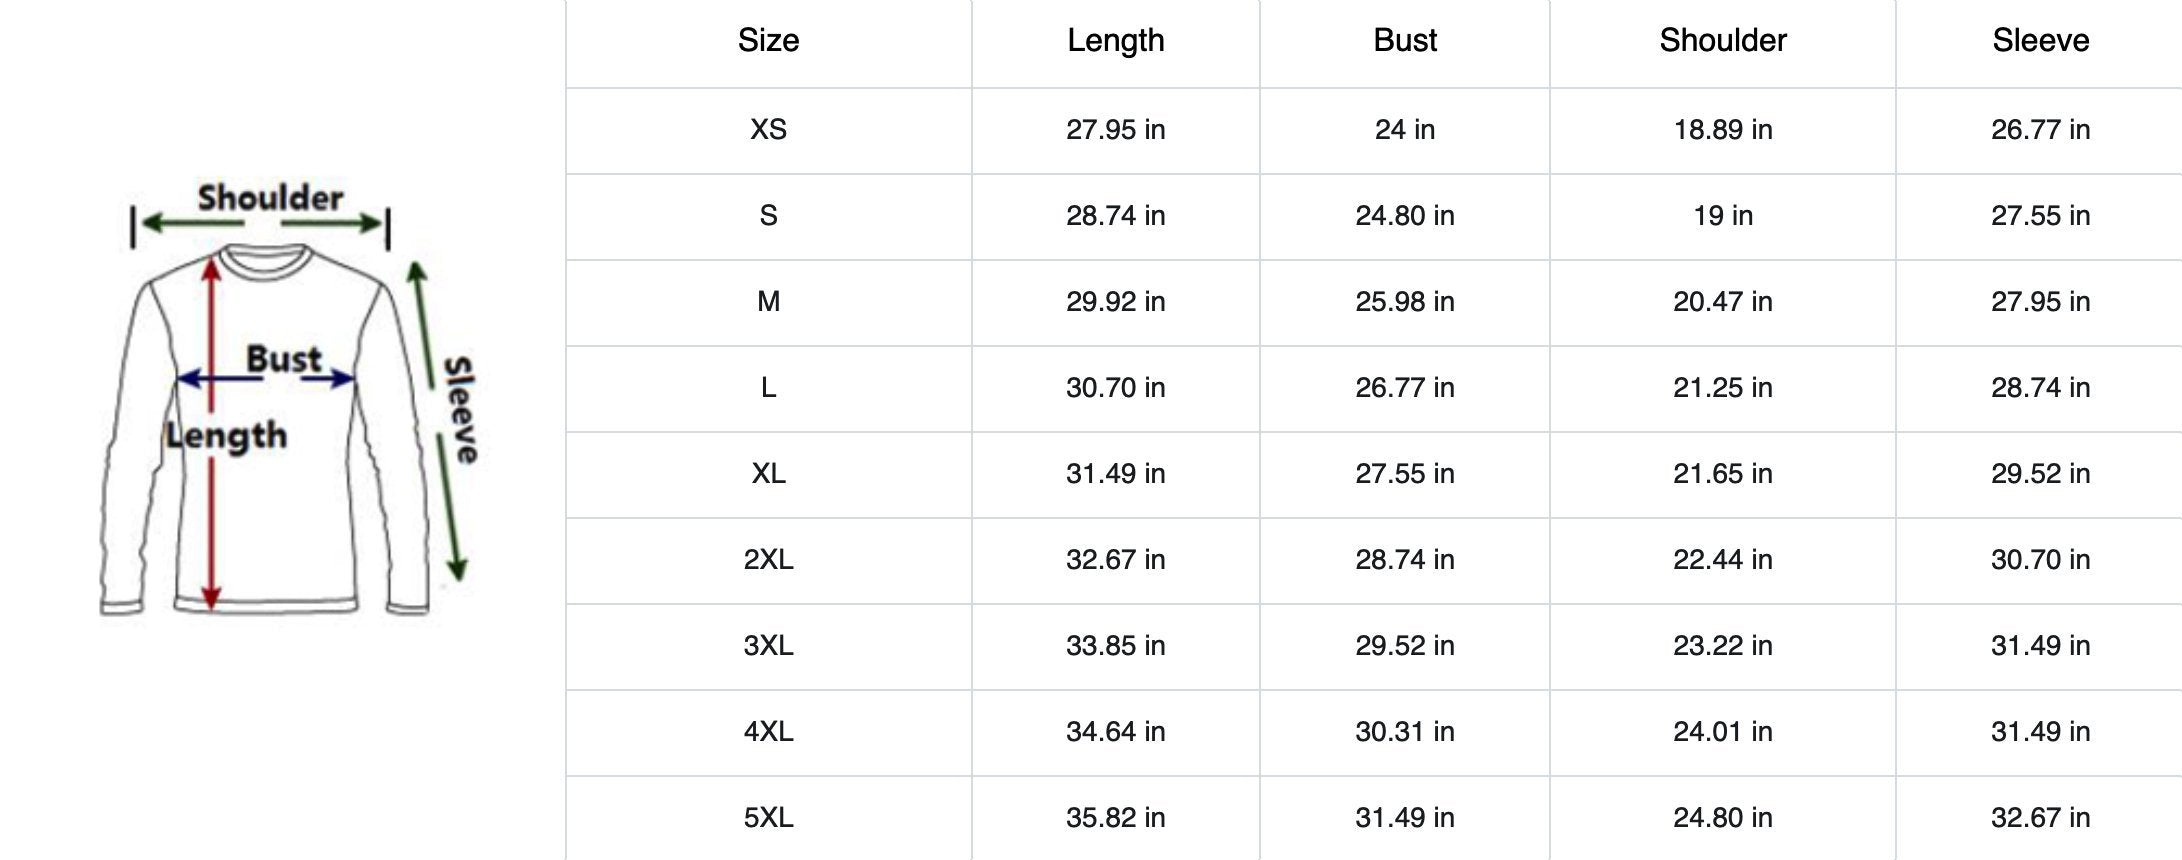Click the Bust label on the shirt diagram
This screenshot has height=860, width=2182.
[x=284, y=359]
